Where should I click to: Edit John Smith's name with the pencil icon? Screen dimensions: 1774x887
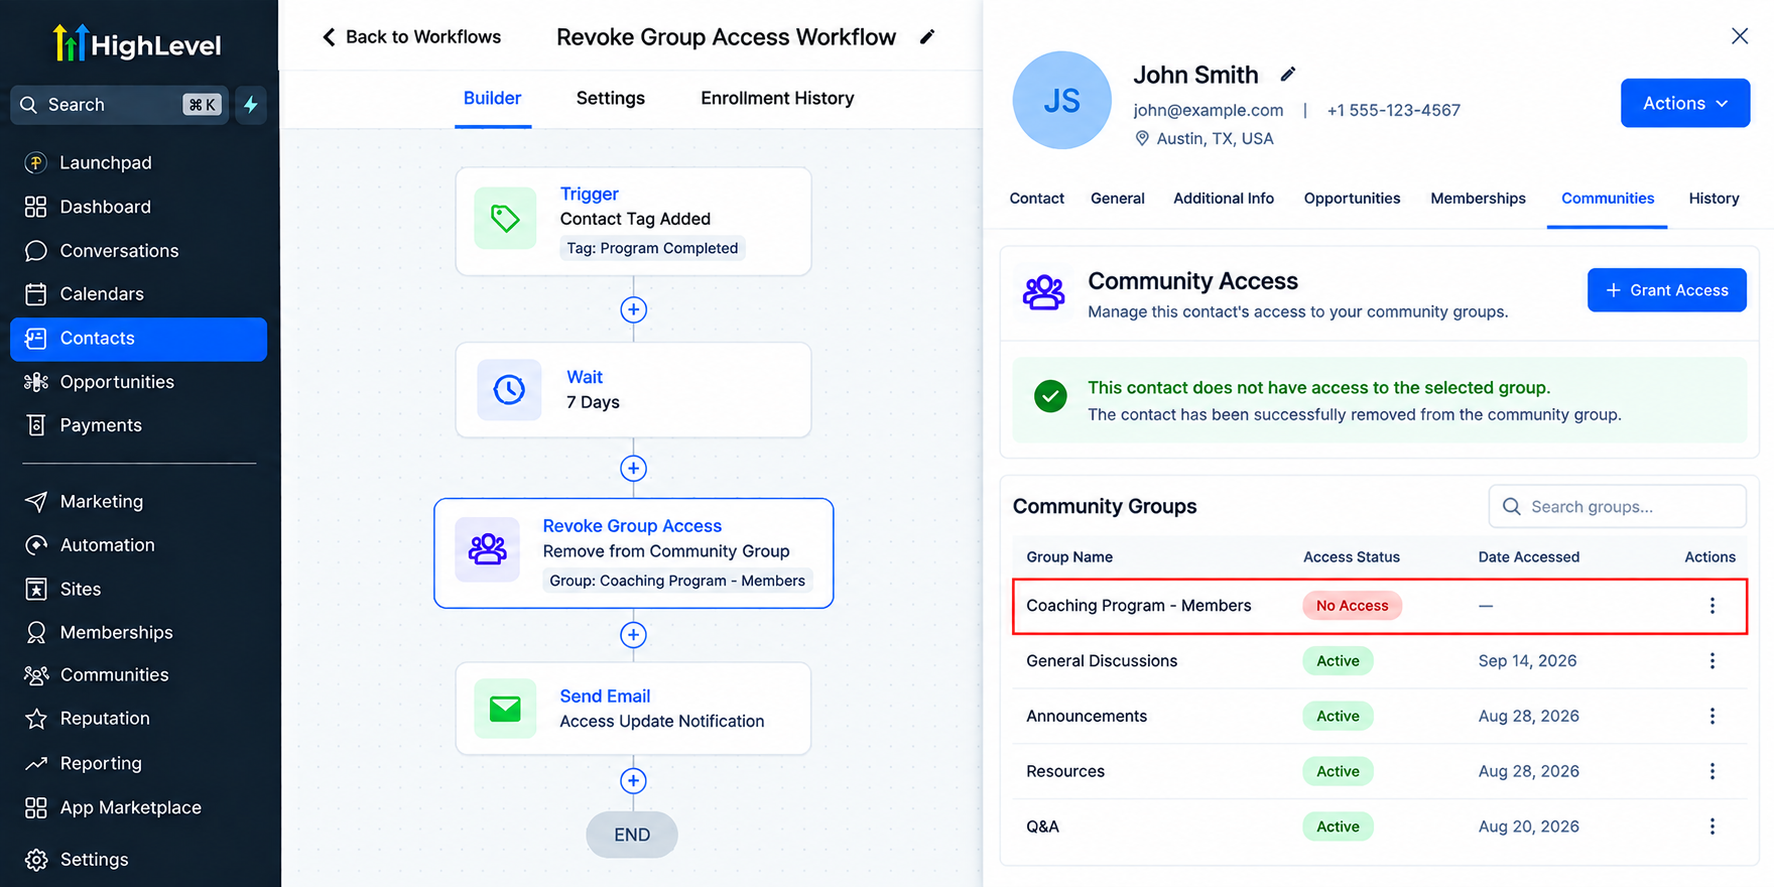1288,74
